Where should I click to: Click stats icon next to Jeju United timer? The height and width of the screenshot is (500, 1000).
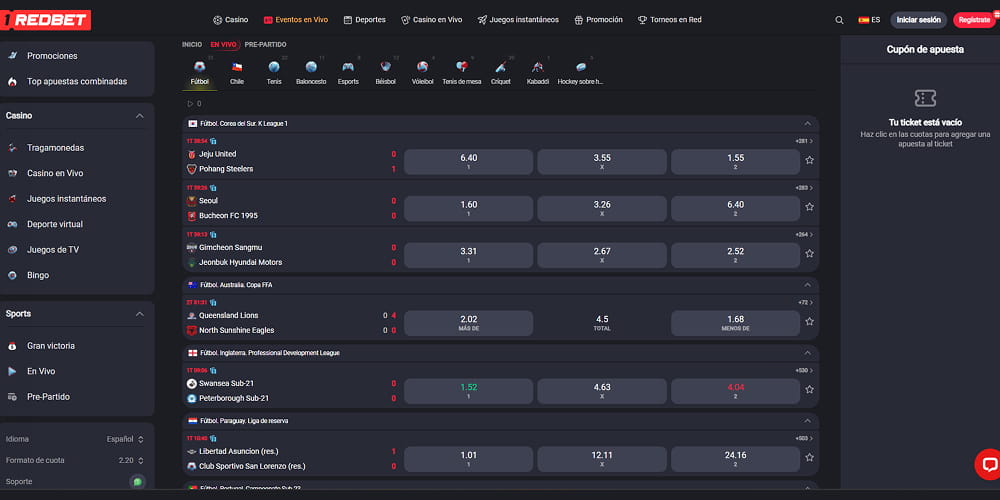tap(213, 141)
